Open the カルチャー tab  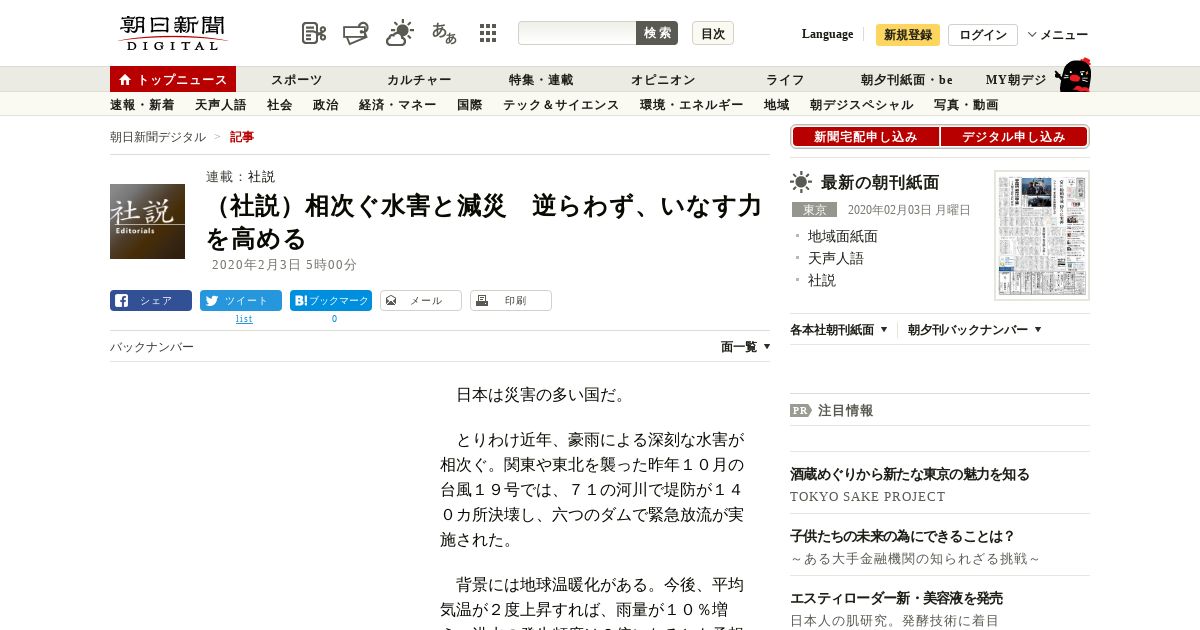(x=420, y=80)
